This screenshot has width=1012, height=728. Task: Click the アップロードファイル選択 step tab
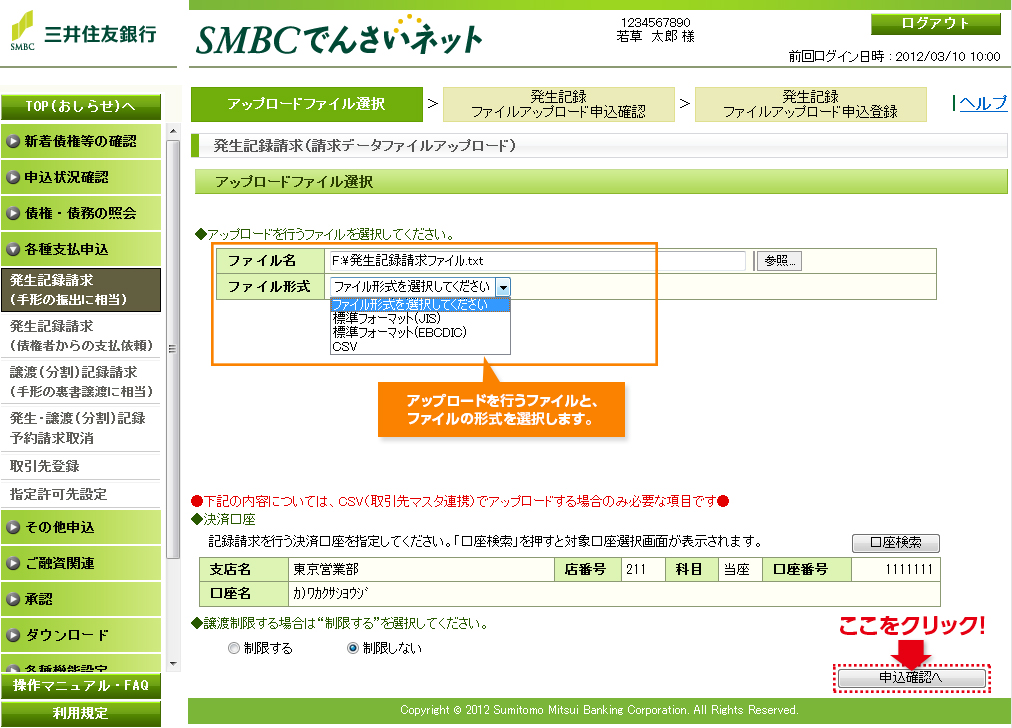[x=307, y=104]
